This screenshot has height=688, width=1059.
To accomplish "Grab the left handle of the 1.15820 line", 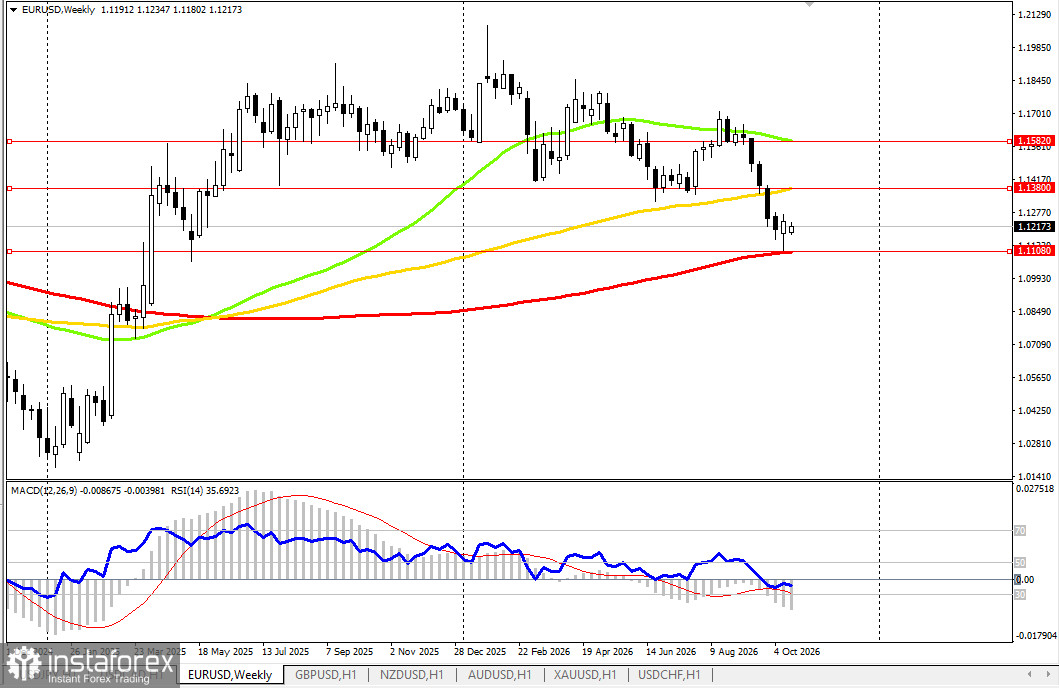I will [9, 141].
